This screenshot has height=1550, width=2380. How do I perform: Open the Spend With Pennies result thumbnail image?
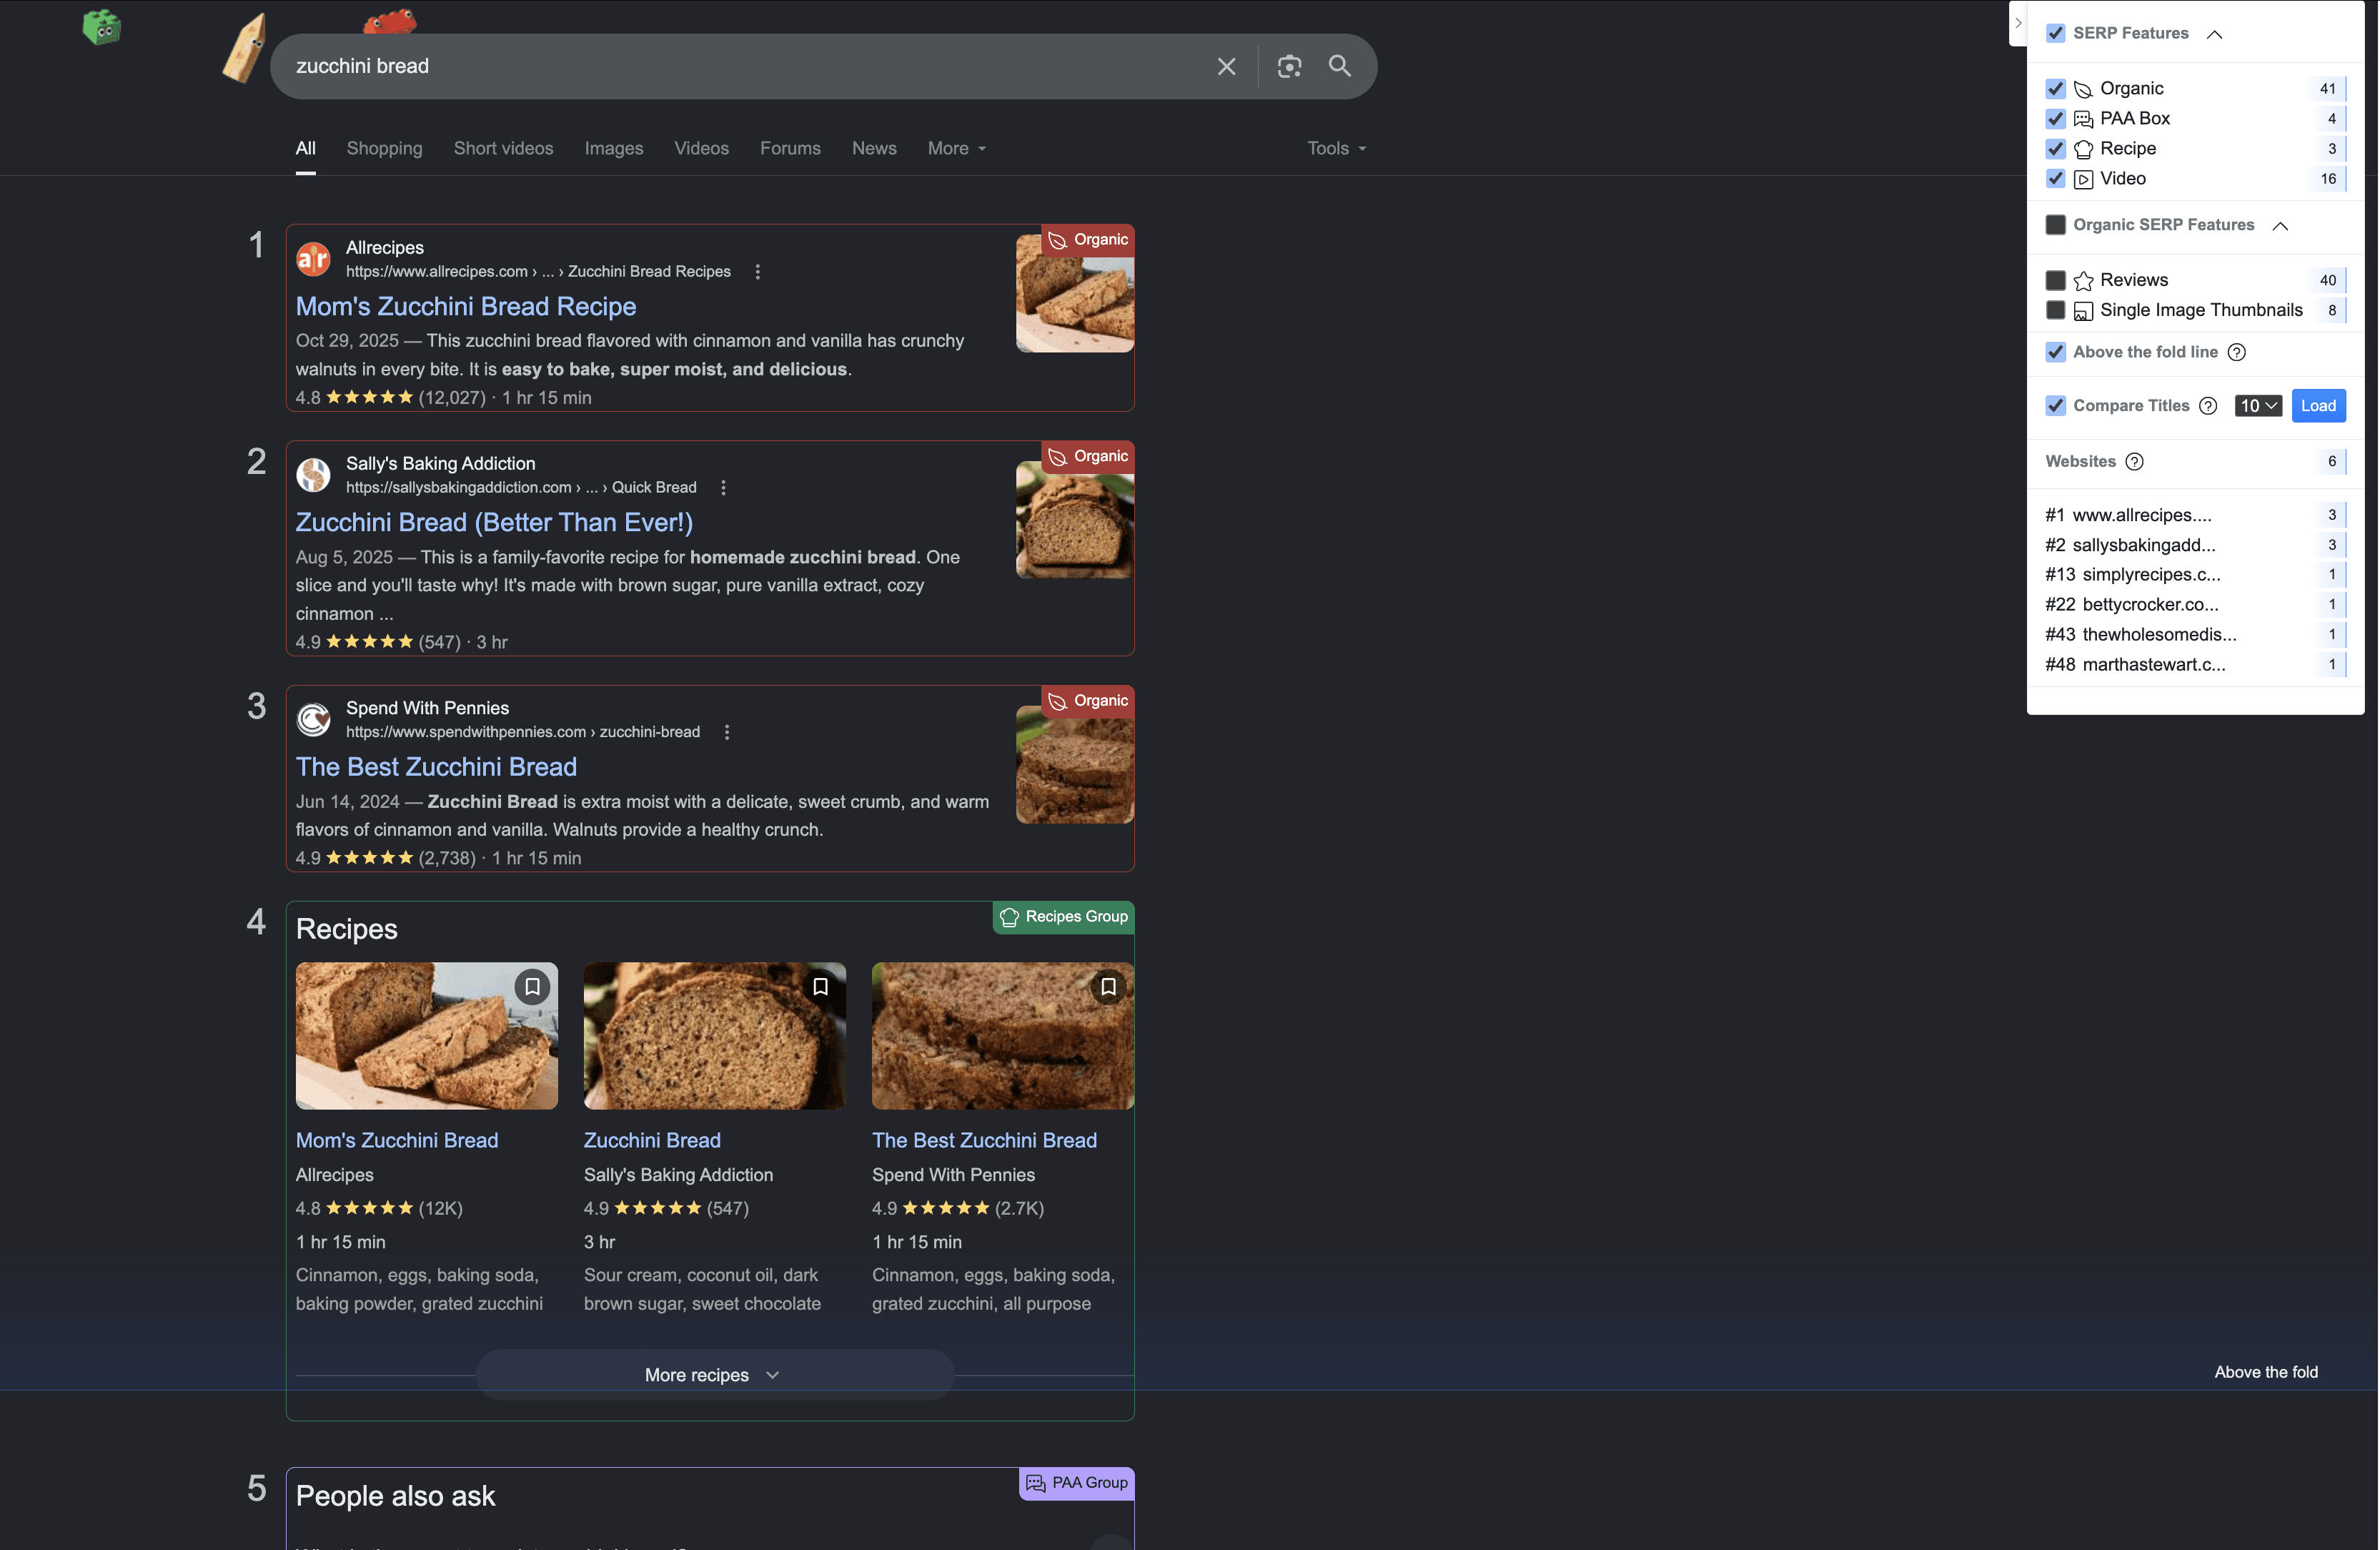tap(1075, 765)
